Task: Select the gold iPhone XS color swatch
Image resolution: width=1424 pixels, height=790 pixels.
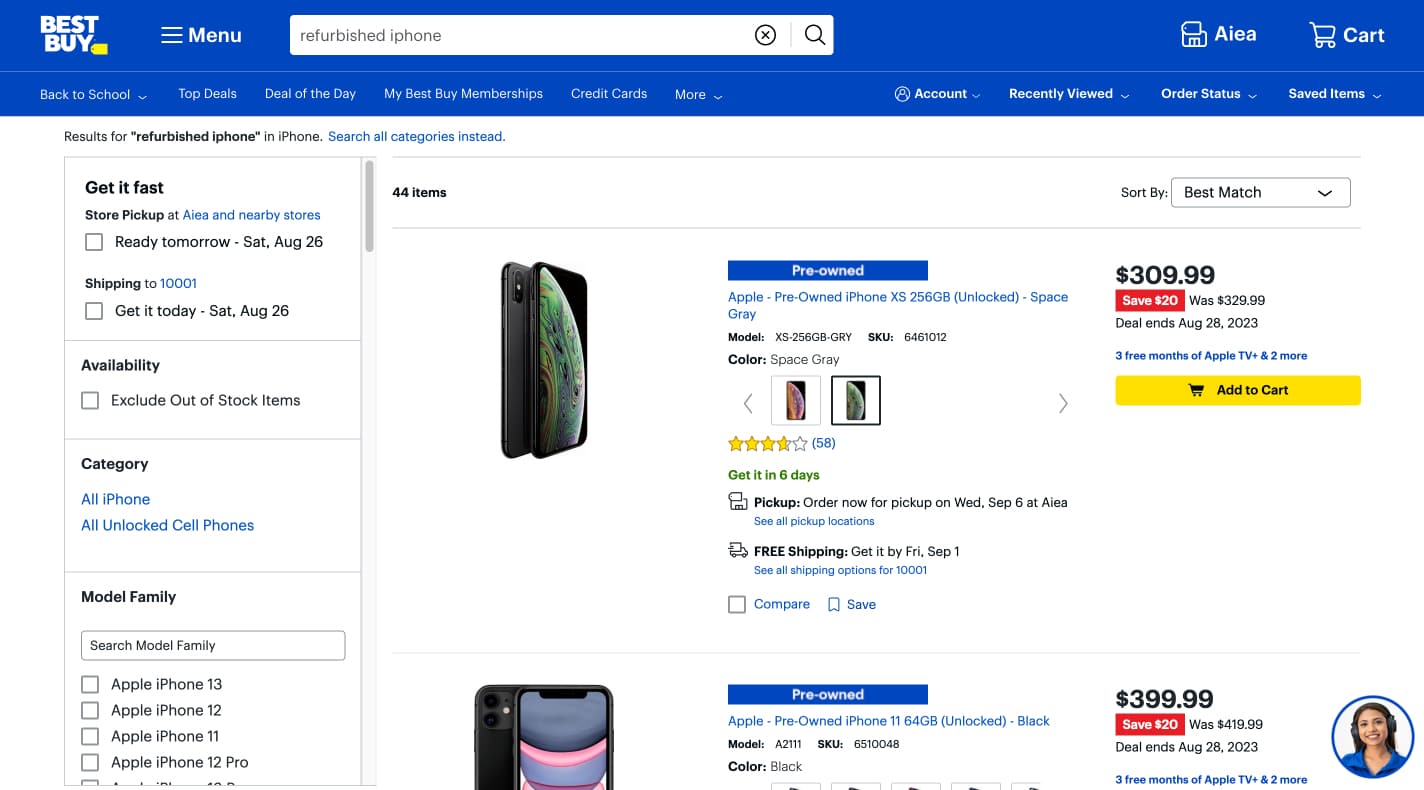Action: (796, 401)
